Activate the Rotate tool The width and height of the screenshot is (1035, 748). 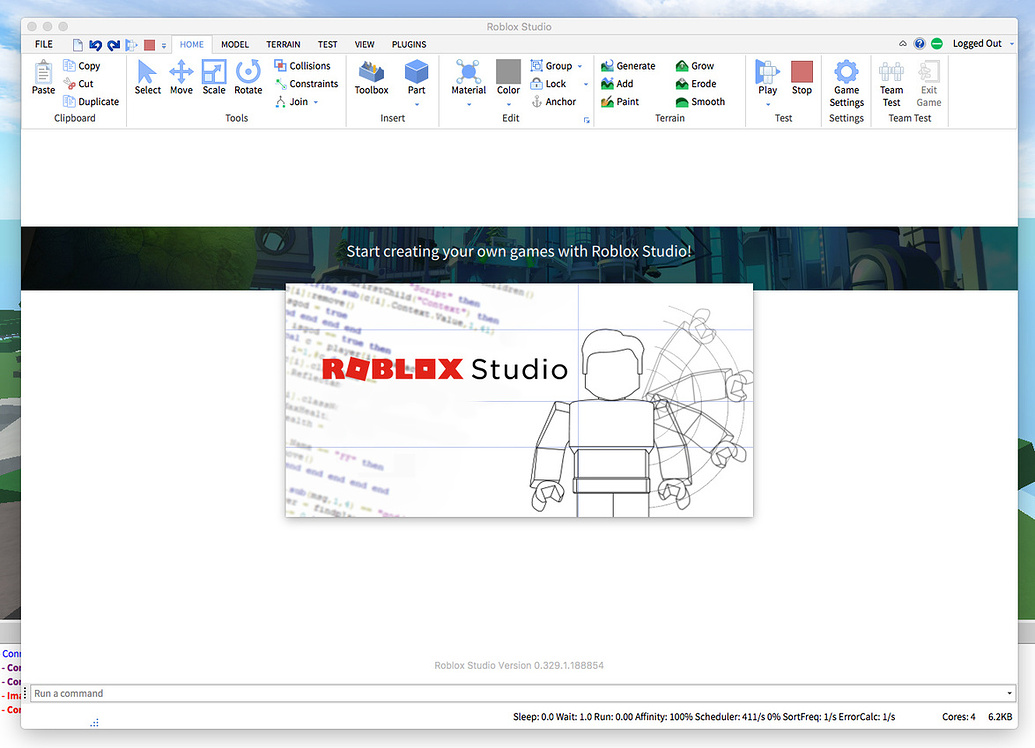point(248,77)
